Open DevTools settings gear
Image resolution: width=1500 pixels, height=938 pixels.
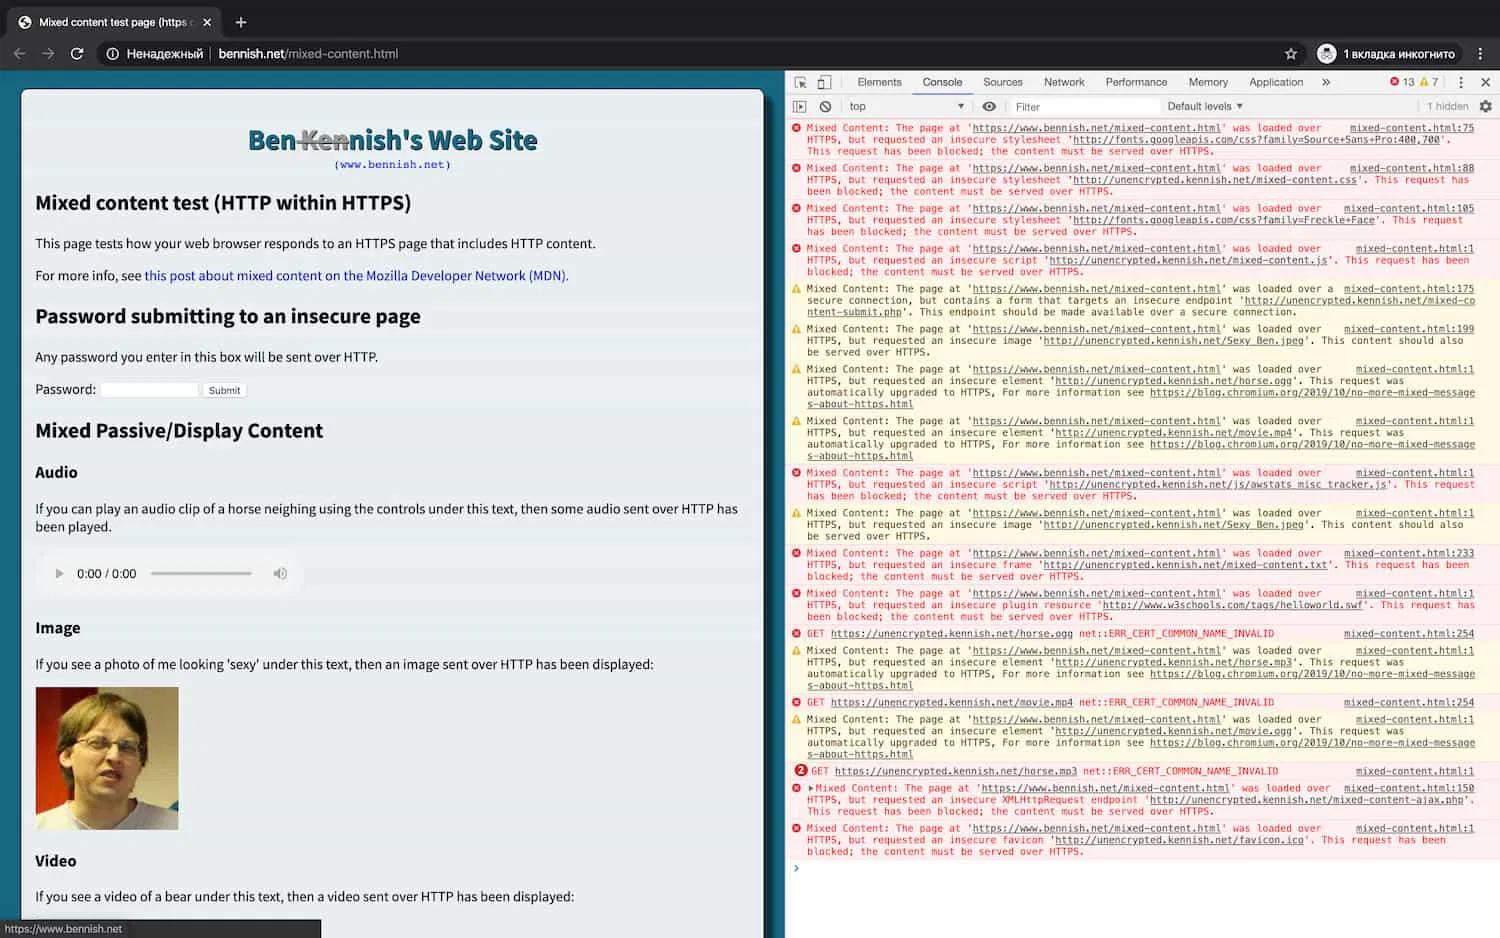[1484, 106]
